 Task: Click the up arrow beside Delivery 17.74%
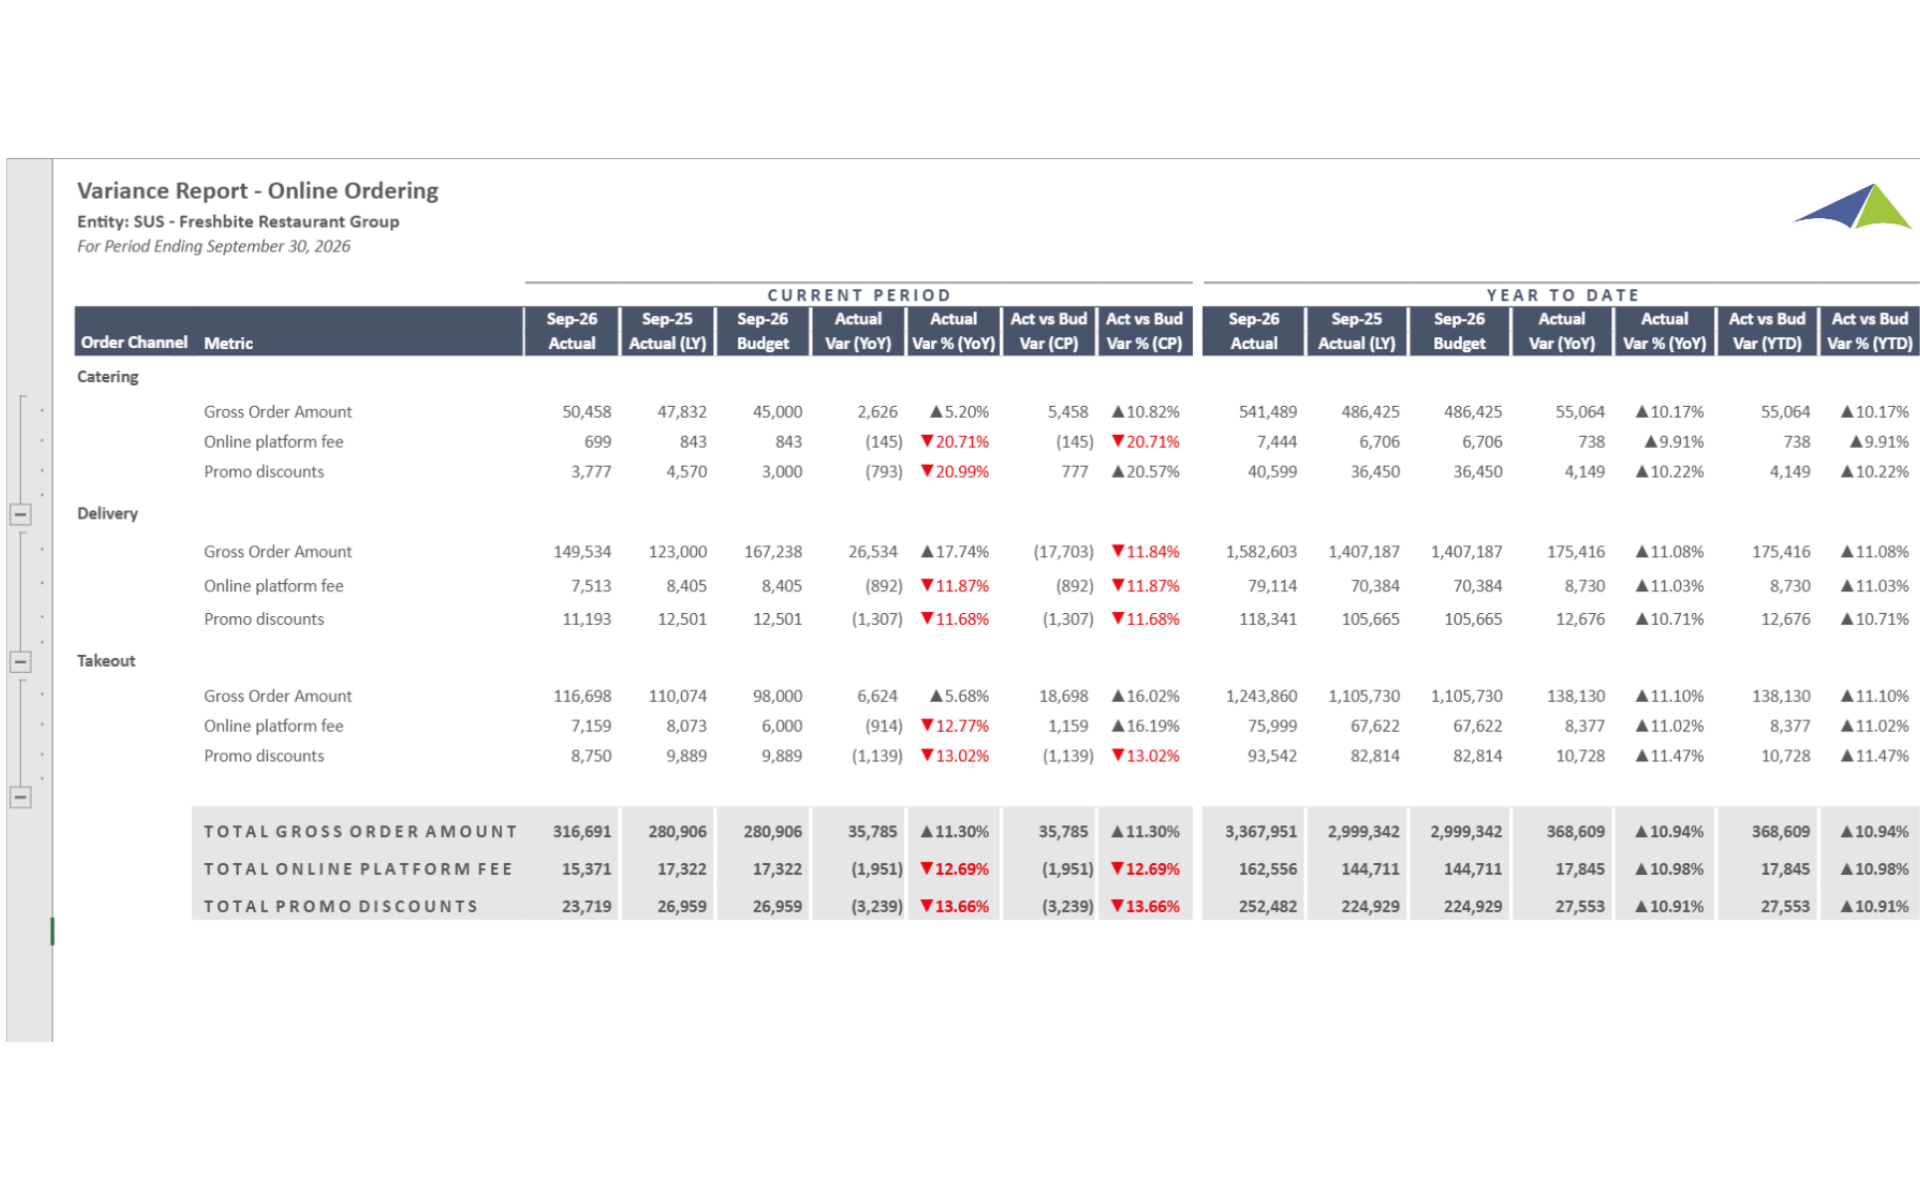927,551
